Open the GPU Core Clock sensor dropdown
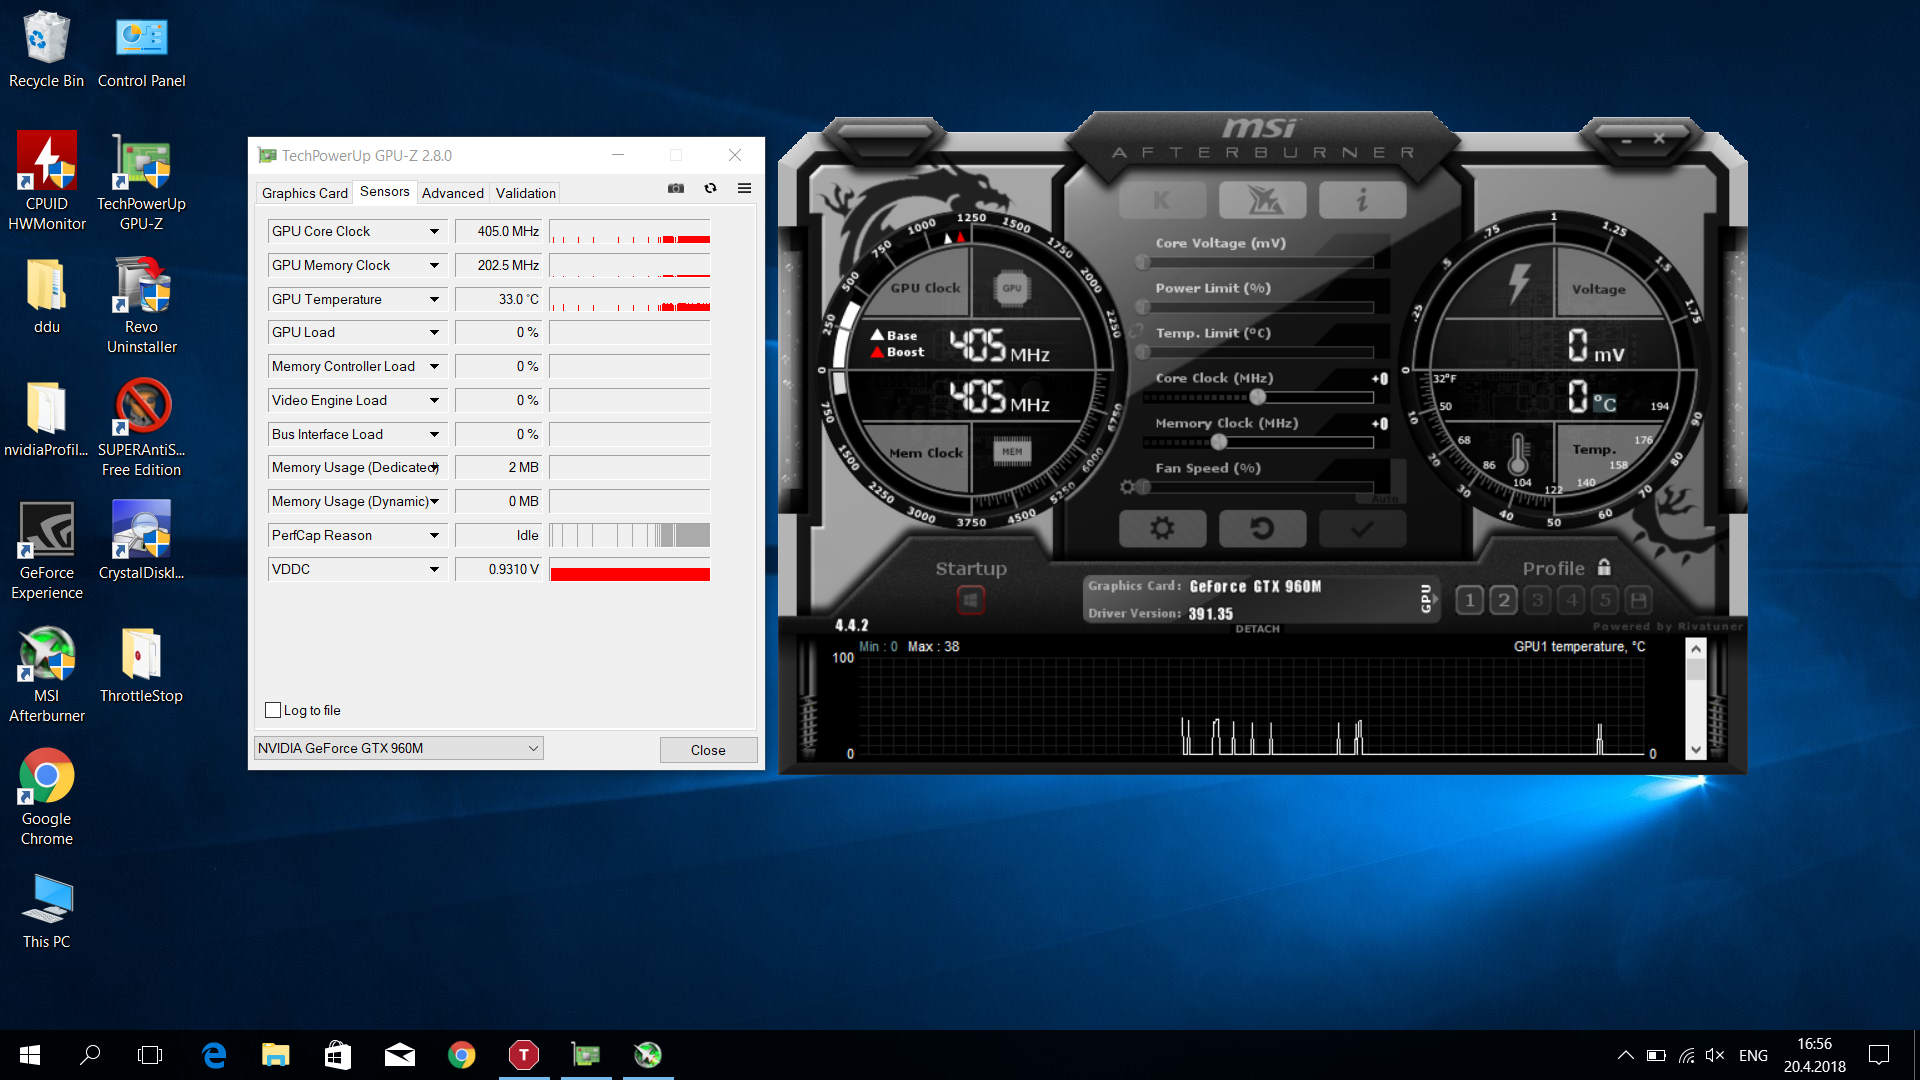 [x=434, y=231]
